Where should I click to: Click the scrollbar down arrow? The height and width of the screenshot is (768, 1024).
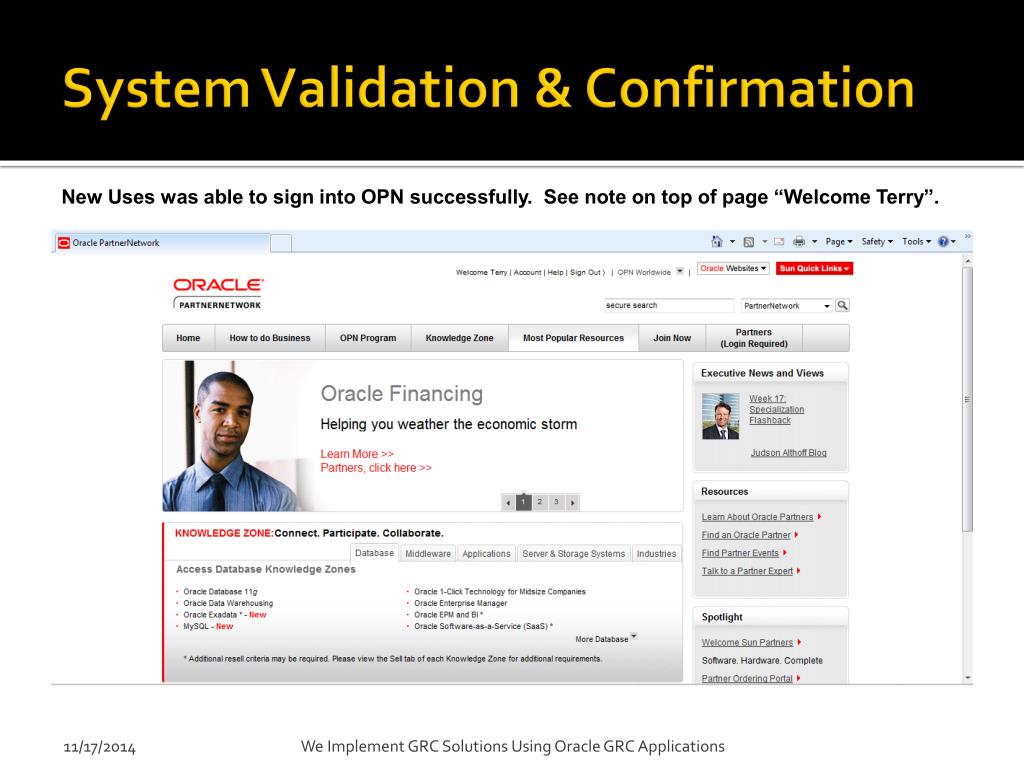click(967, 678)
